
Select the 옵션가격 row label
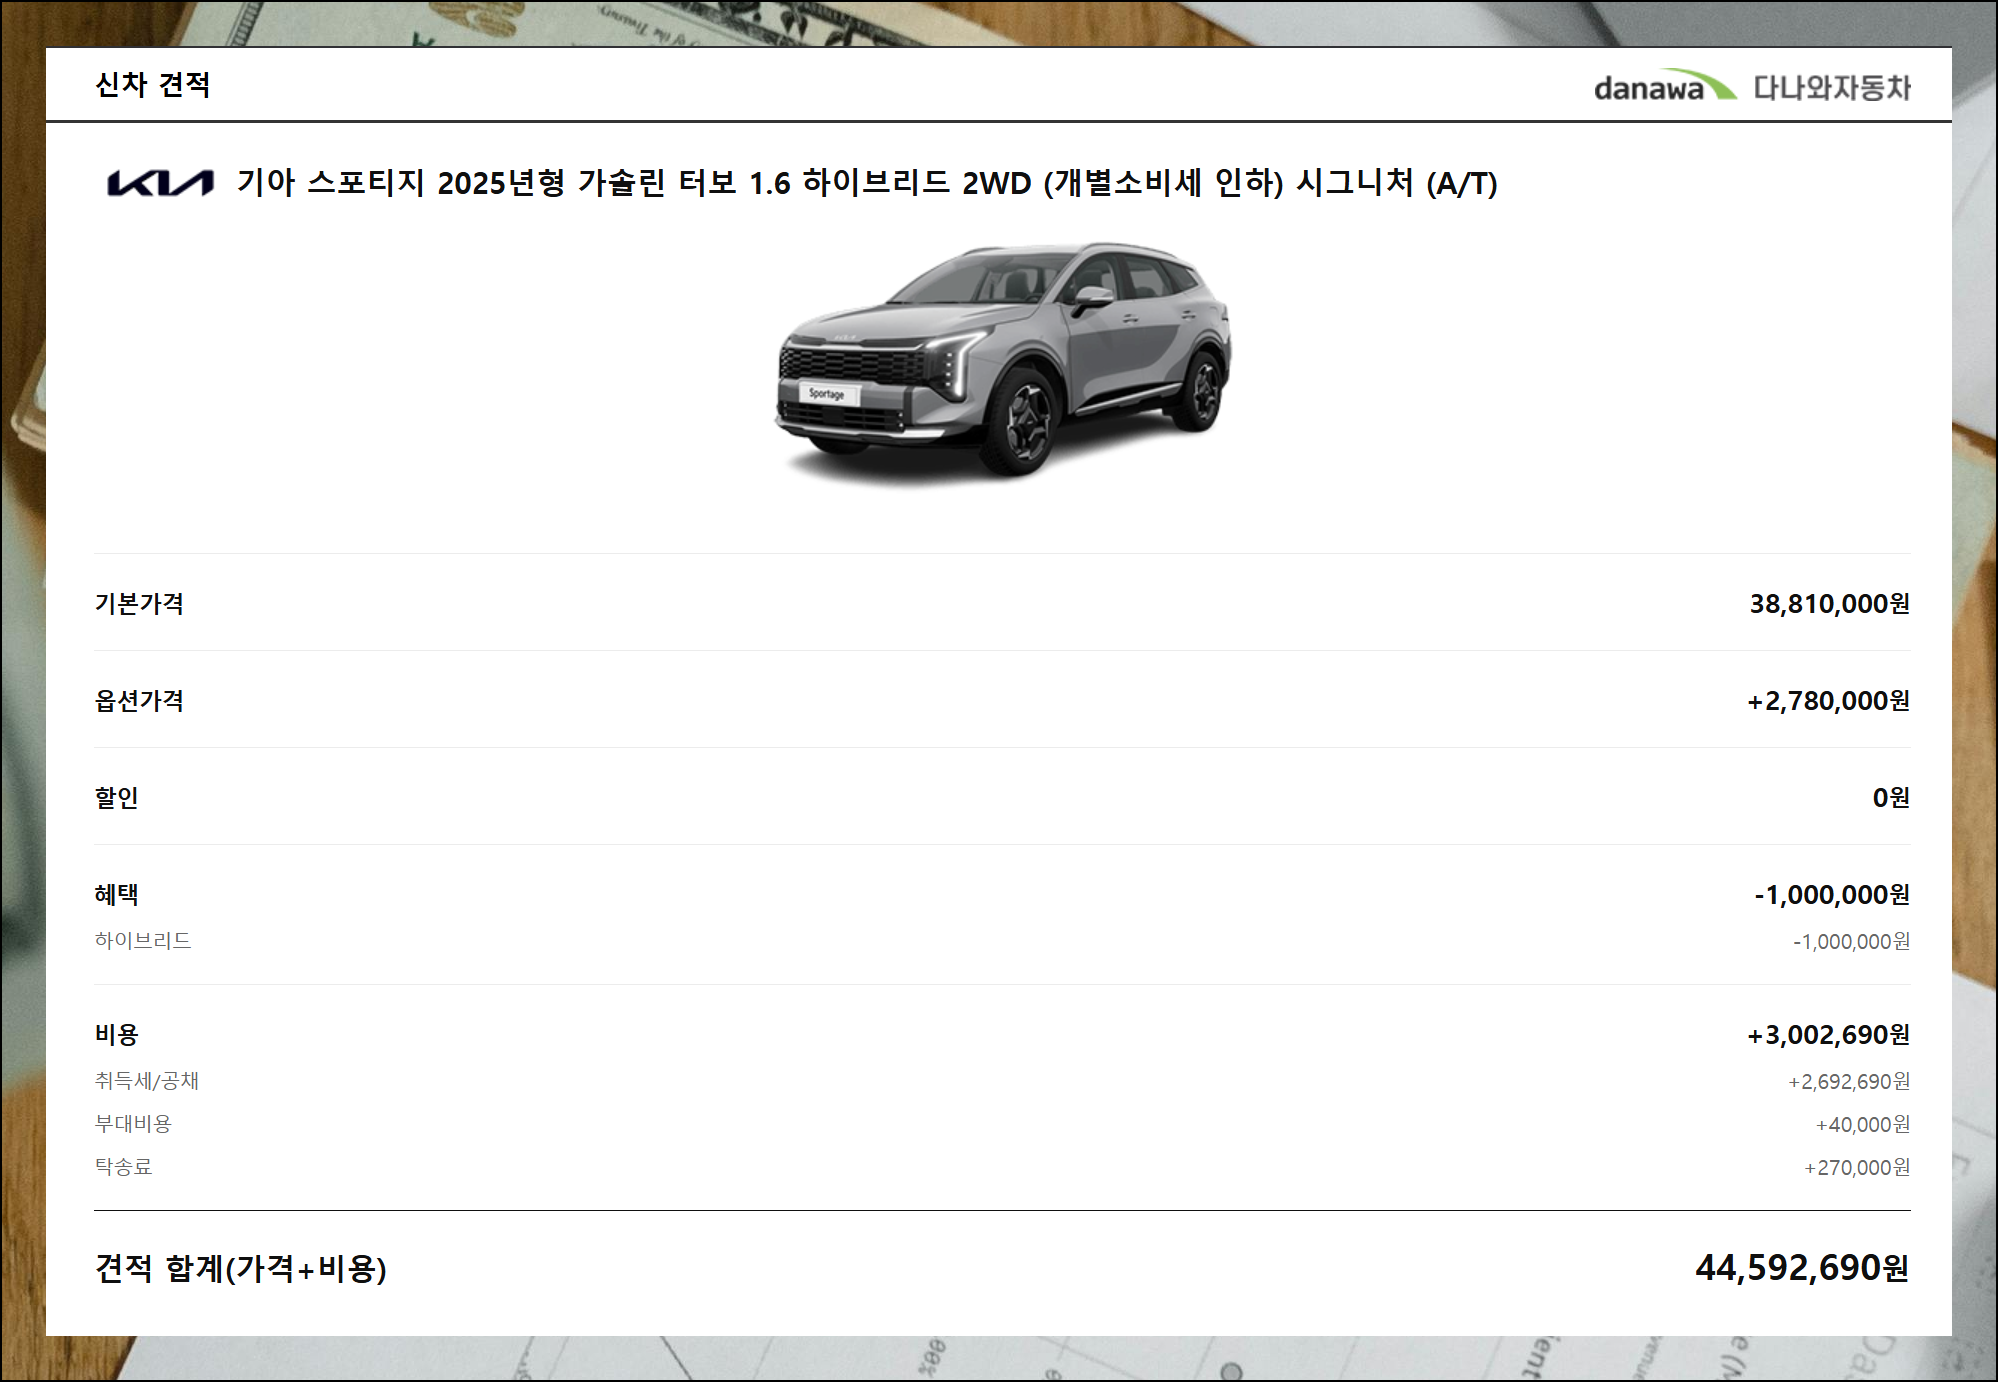(139, 700)
